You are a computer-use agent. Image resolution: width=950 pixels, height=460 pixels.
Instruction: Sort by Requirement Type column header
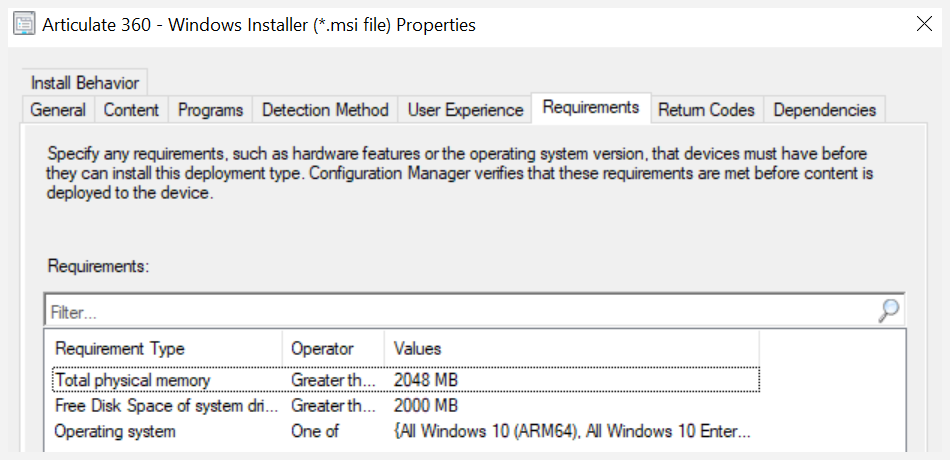(x=163, y=348)
